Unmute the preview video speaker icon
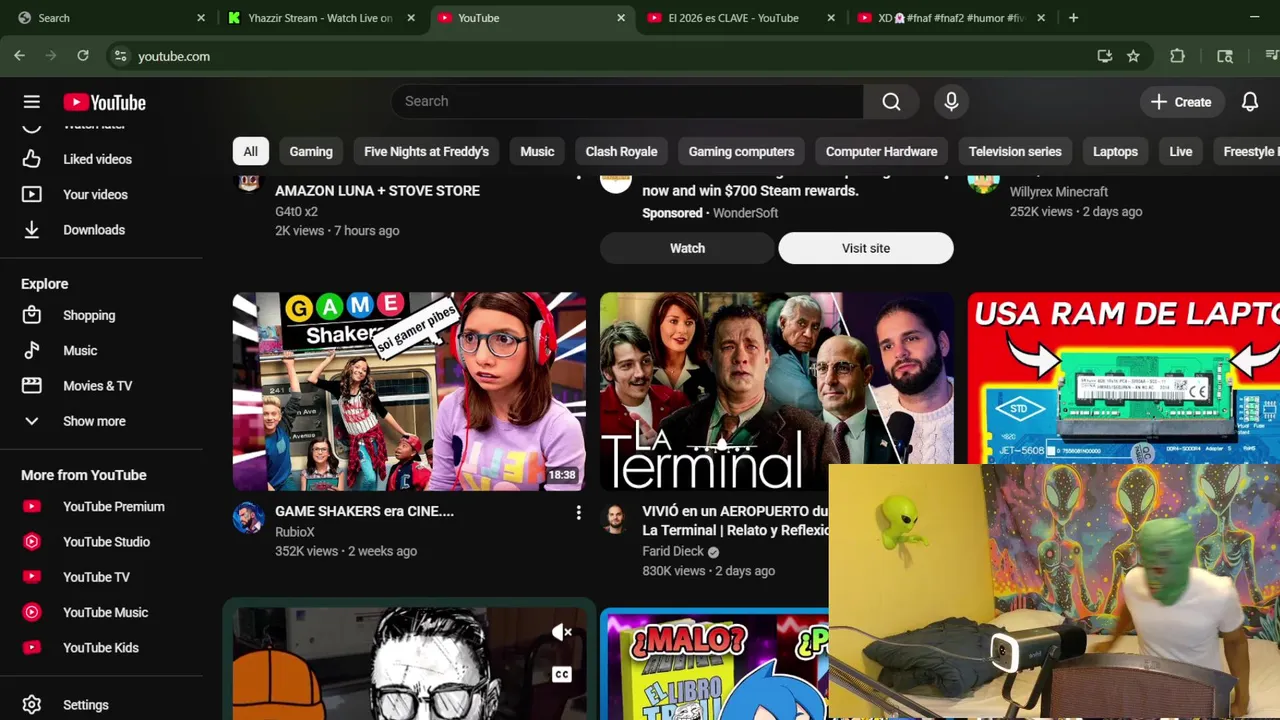 pyautogui.click(x=562, y=632)
